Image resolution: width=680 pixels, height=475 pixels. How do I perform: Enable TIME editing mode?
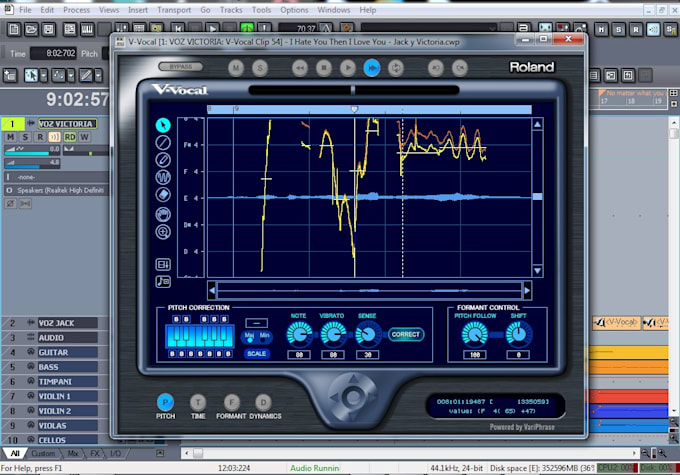[197, 401]
